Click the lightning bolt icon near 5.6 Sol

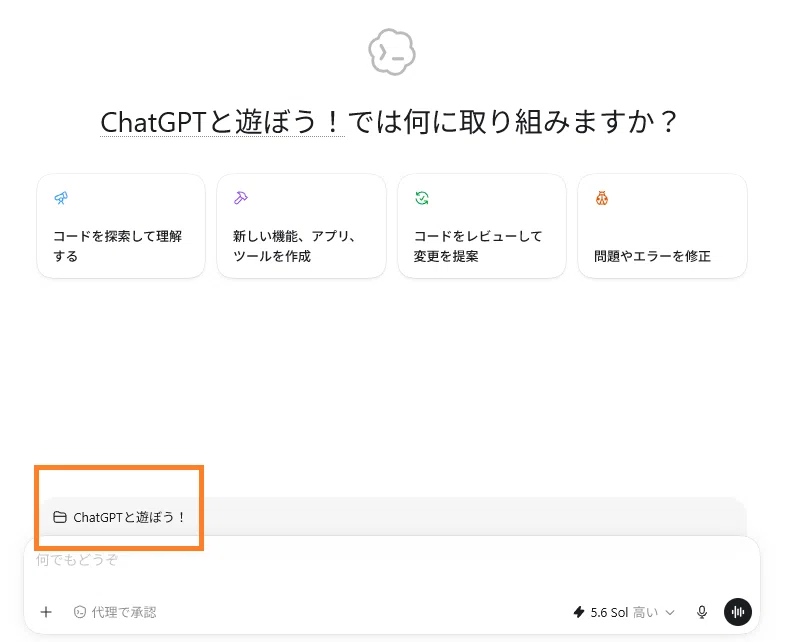pyautogui.click(x=579, y=612)
